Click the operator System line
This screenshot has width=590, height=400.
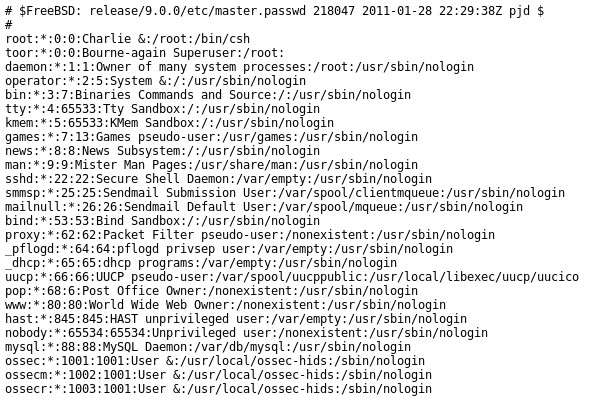click(x=155, y=81)
